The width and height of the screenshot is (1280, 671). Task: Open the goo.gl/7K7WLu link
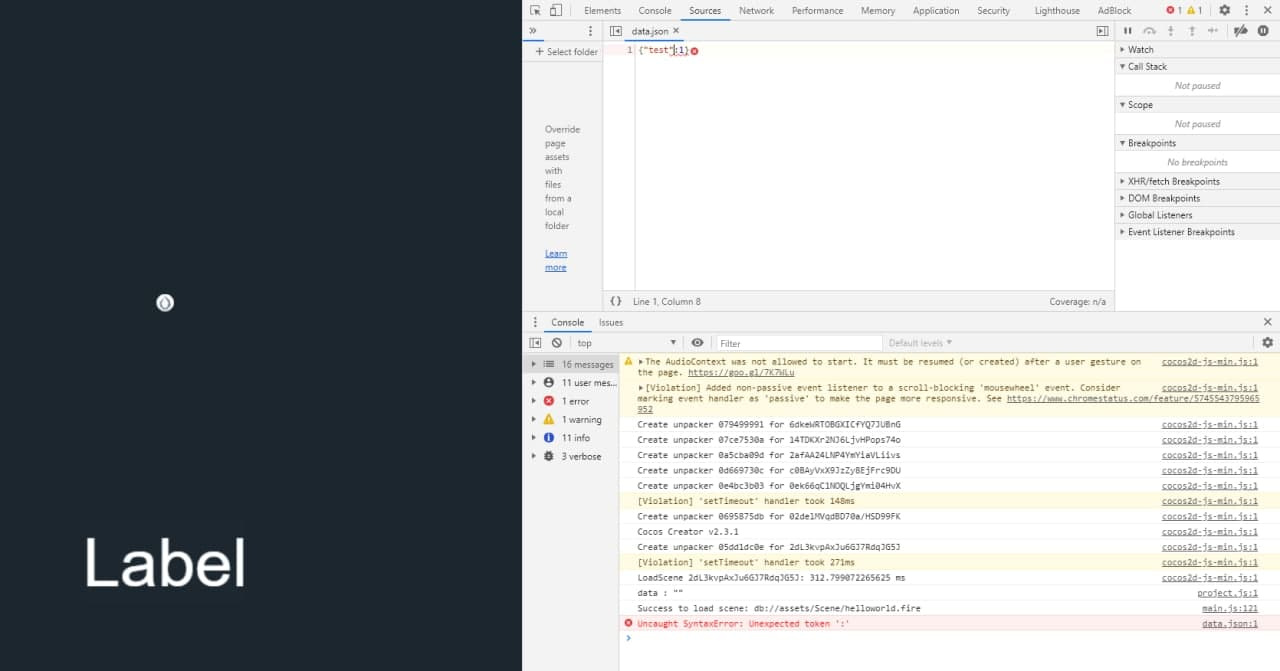(x=741, y=372)
